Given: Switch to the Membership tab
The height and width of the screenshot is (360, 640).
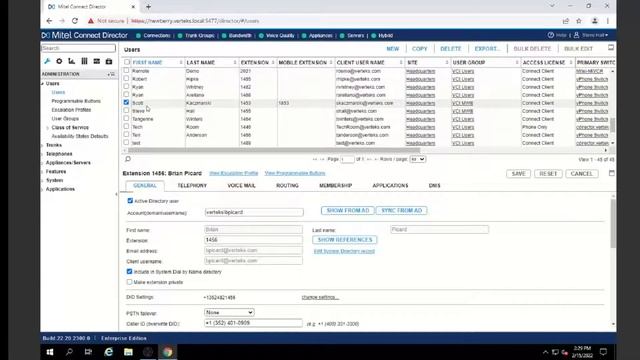Looking at the screenshot, I should pos(336,185).
